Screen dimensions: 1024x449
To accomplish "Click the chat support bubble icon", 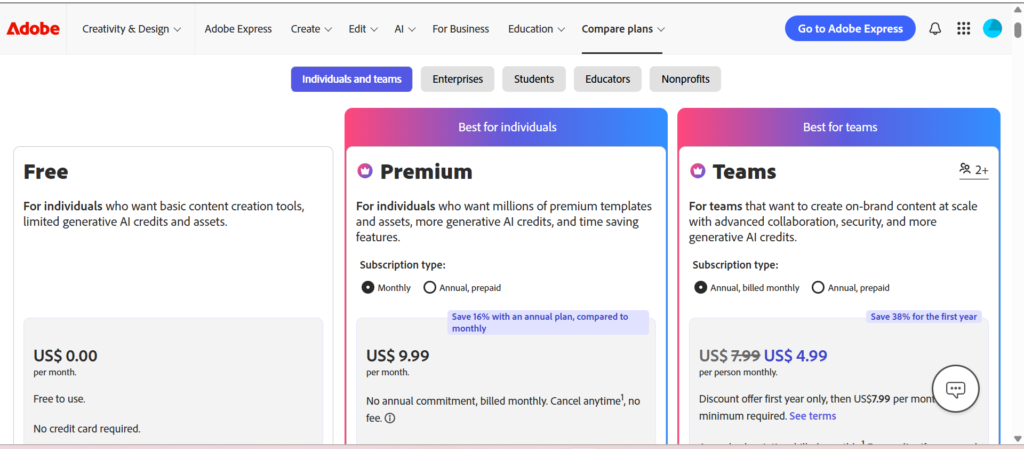I will (x=955, y=390).
